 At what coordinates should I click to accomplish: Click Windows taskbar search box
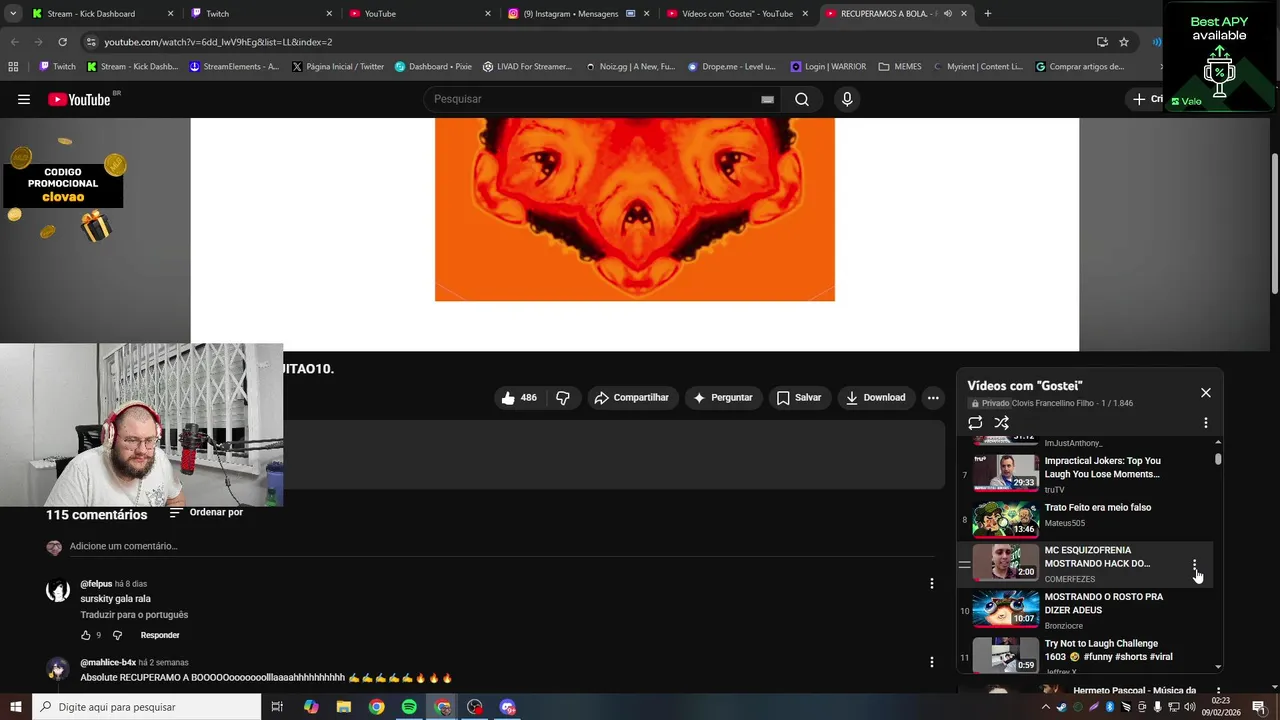point(147,707)
